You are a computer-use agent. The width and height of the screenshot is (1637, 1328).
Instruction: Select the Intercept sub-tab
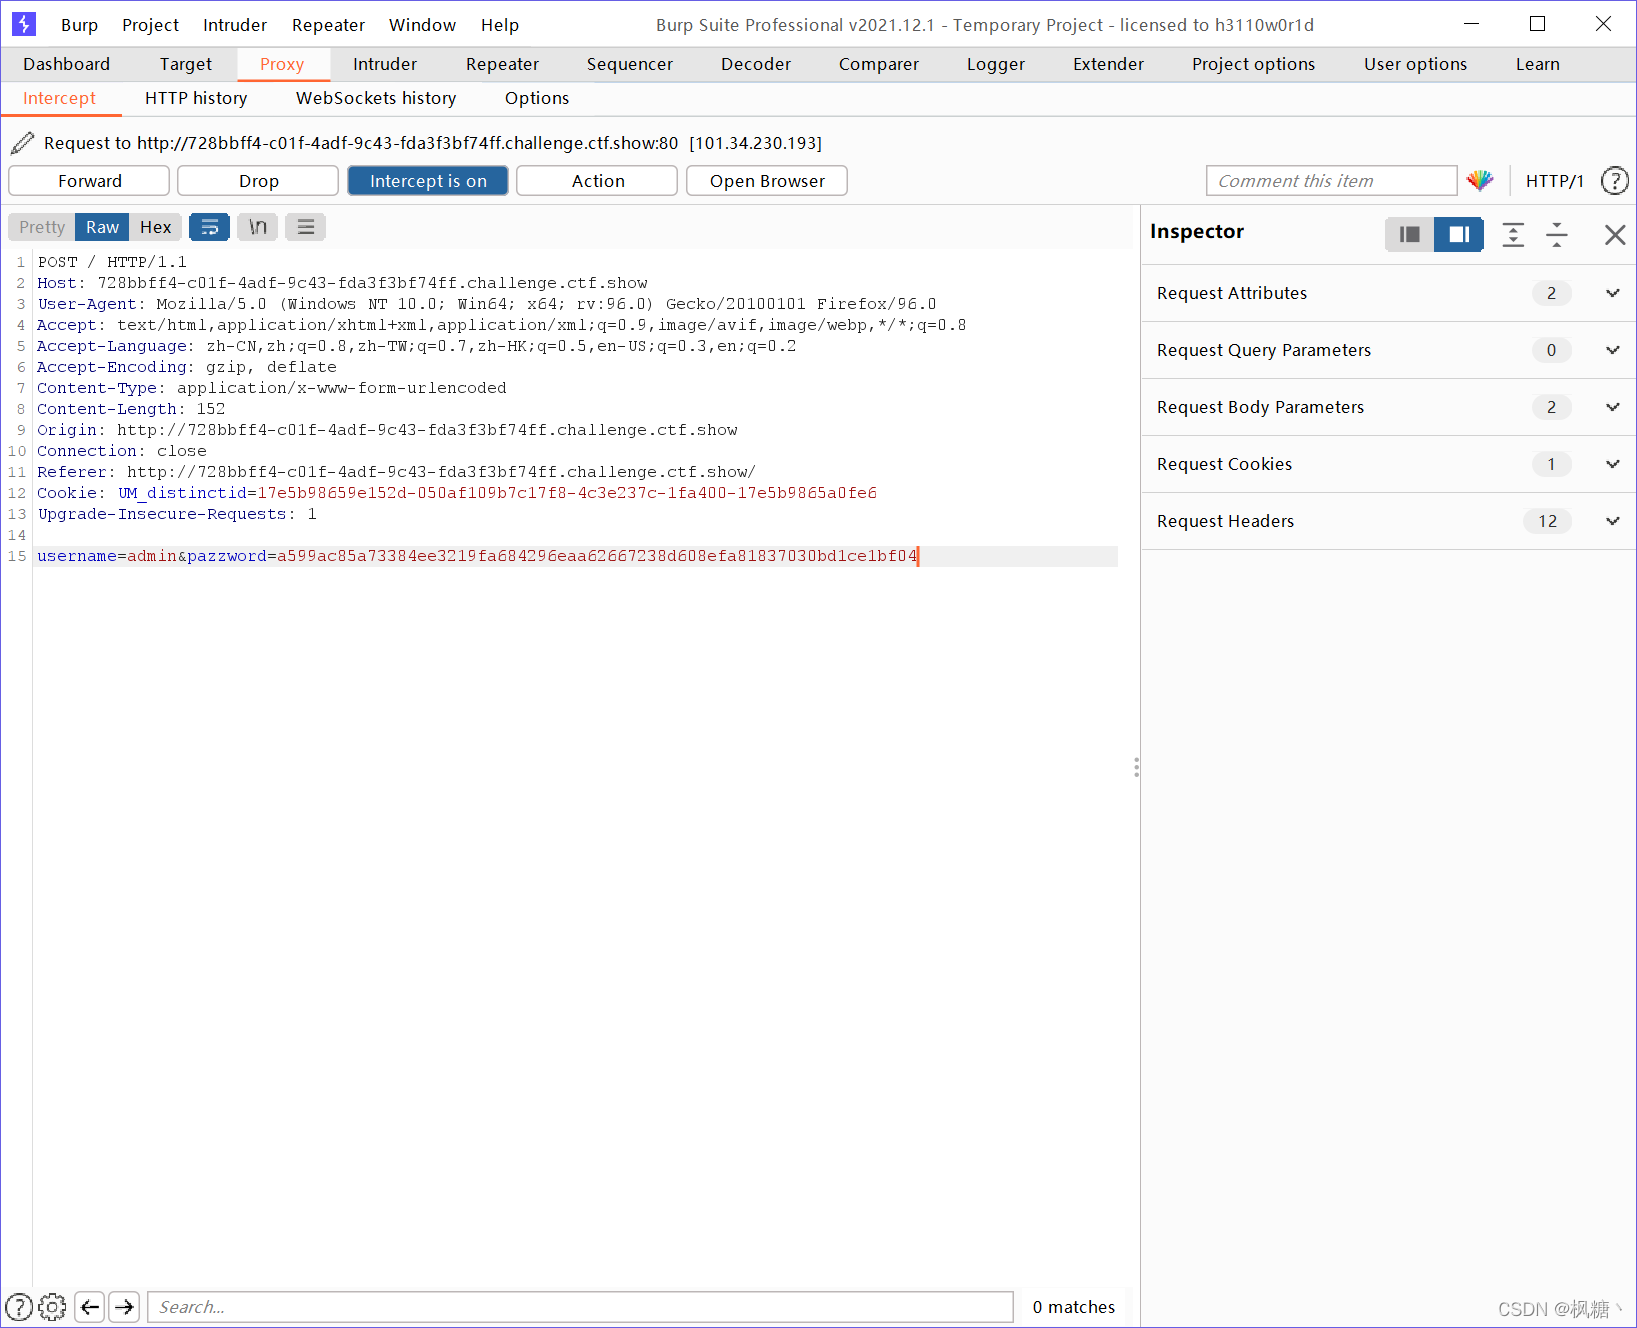point(59,98)
